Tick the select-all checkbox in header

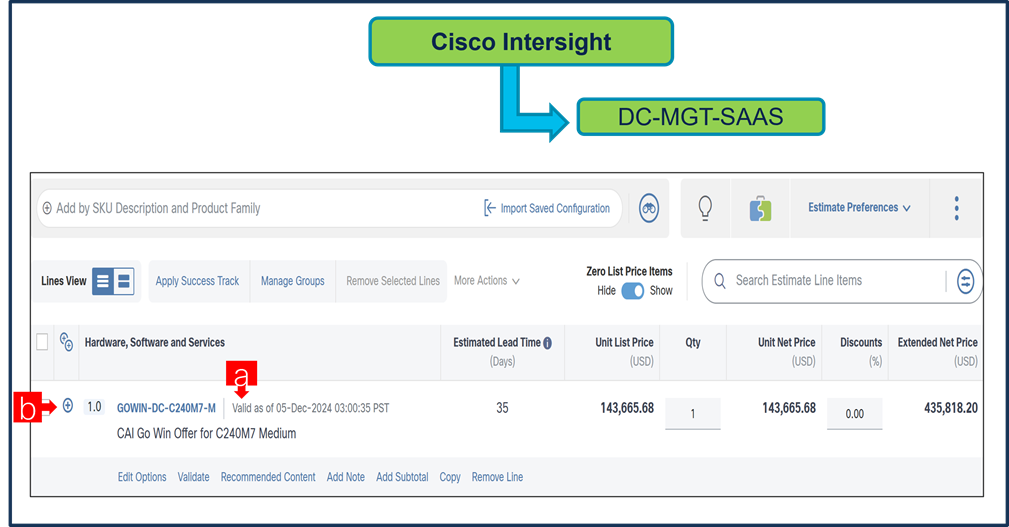pos(42,342)
